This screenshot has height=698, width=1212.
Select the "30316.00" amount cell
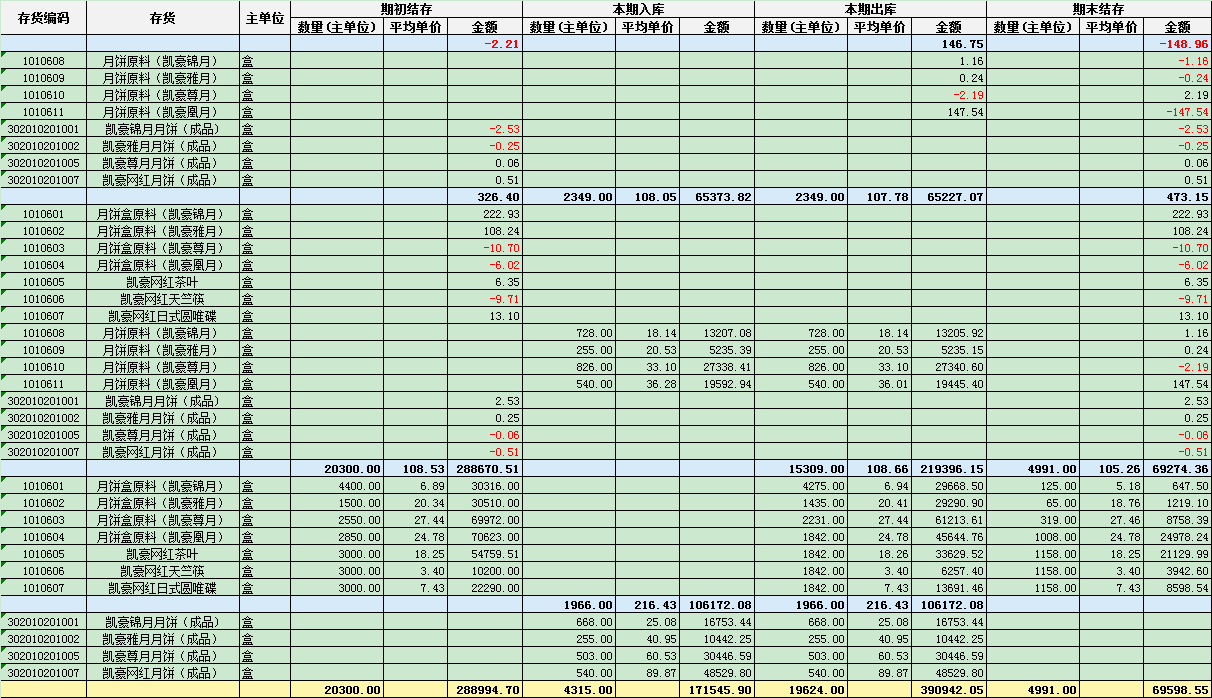click(x=483, y=486)
